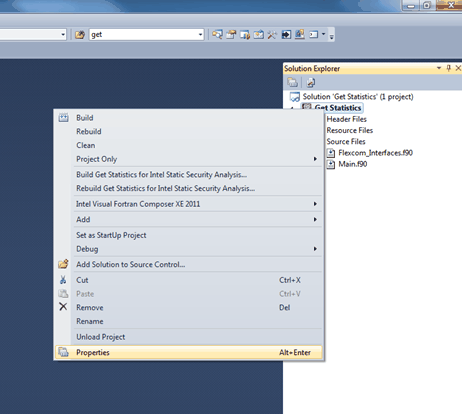This screenshot has height=414, width=462.
Task: Click the Find in Files folder icon
Action: [80, 34]
